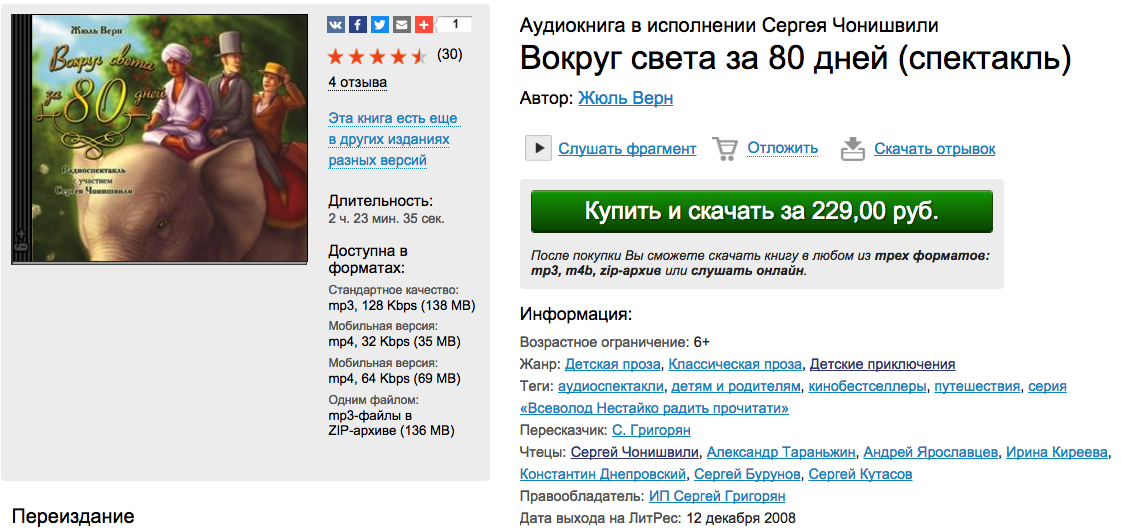Open reader link Сергей Чонишвили
The height and width of the screenshot is (531, 1121).
coord(636,452)
